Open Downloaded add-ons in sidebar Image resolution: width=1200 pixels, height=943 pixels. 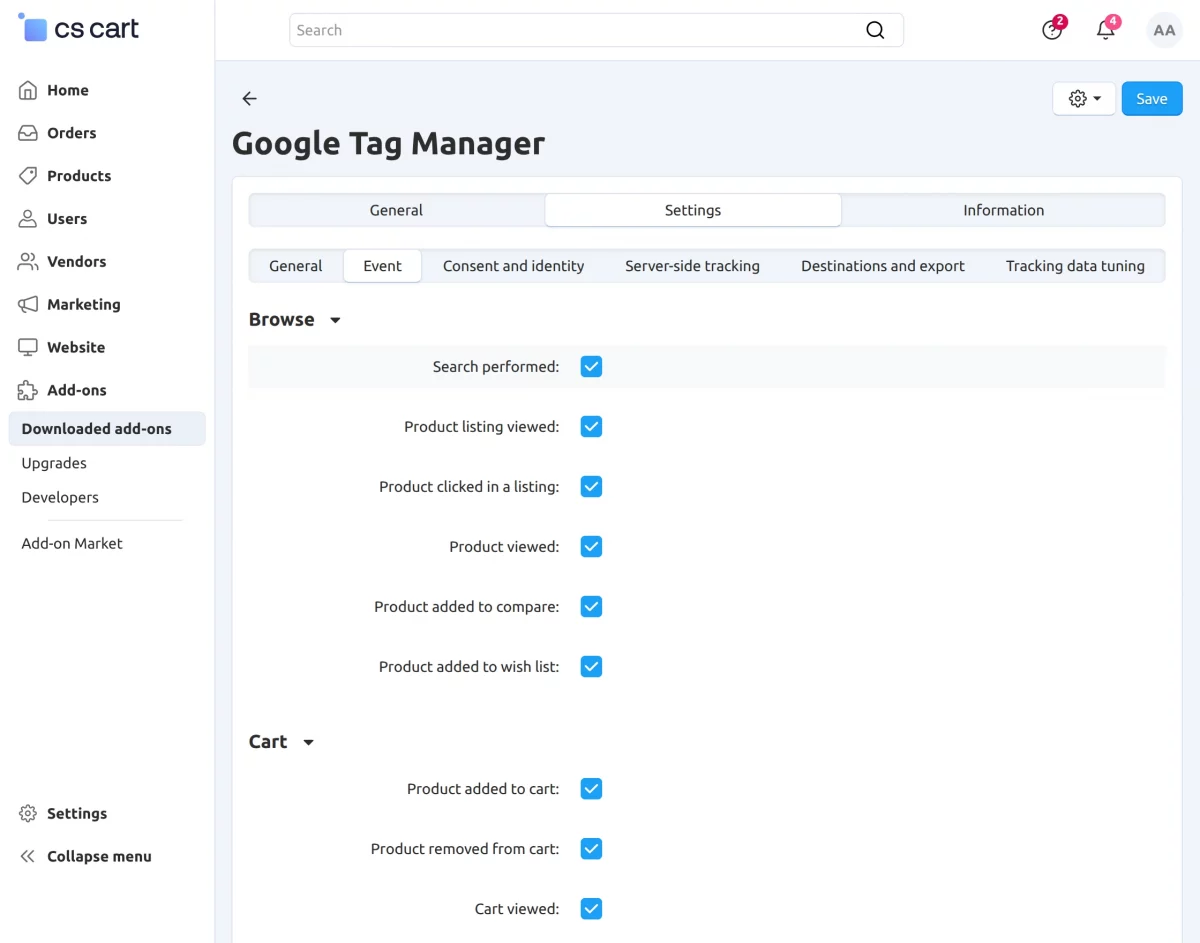pos(107,429)
